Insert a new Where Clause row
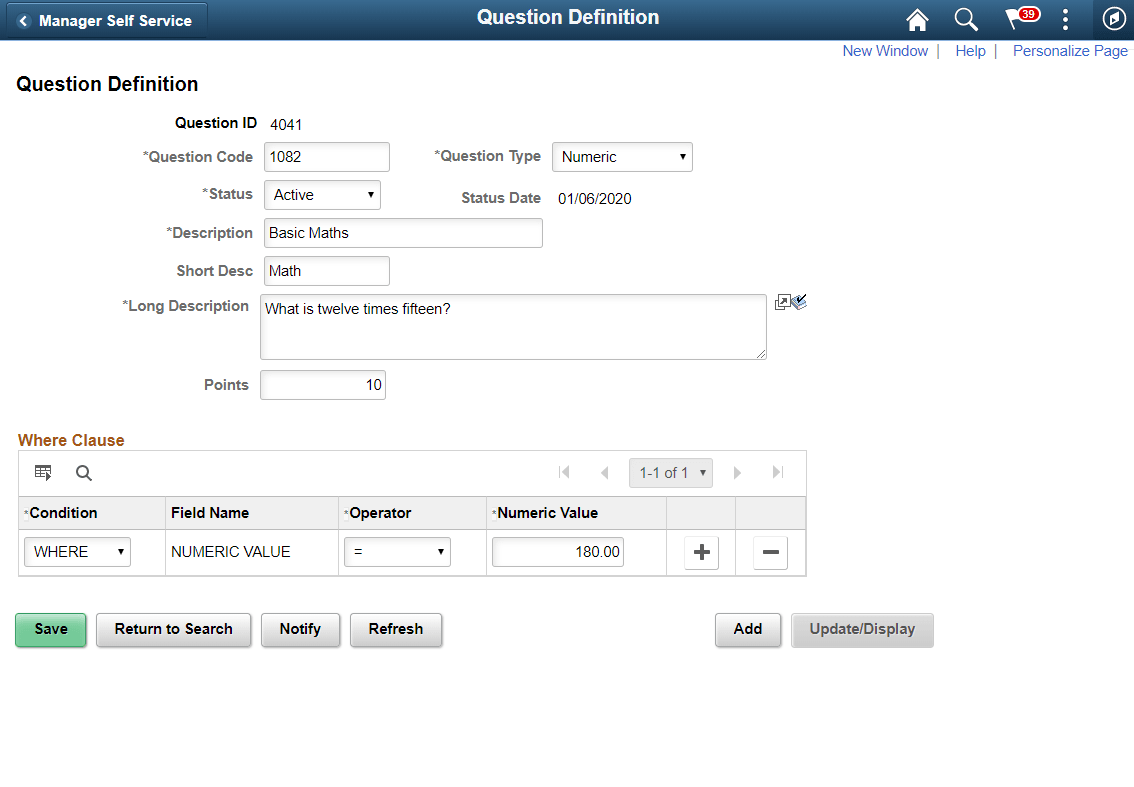The image size is (1134, 787). tap(701, 552)
